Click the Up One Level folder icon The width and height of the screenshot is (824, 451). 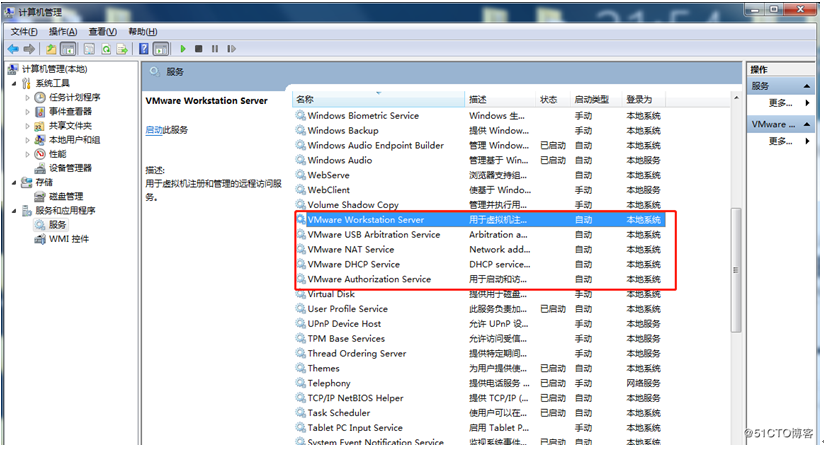(x=51, y=48)
